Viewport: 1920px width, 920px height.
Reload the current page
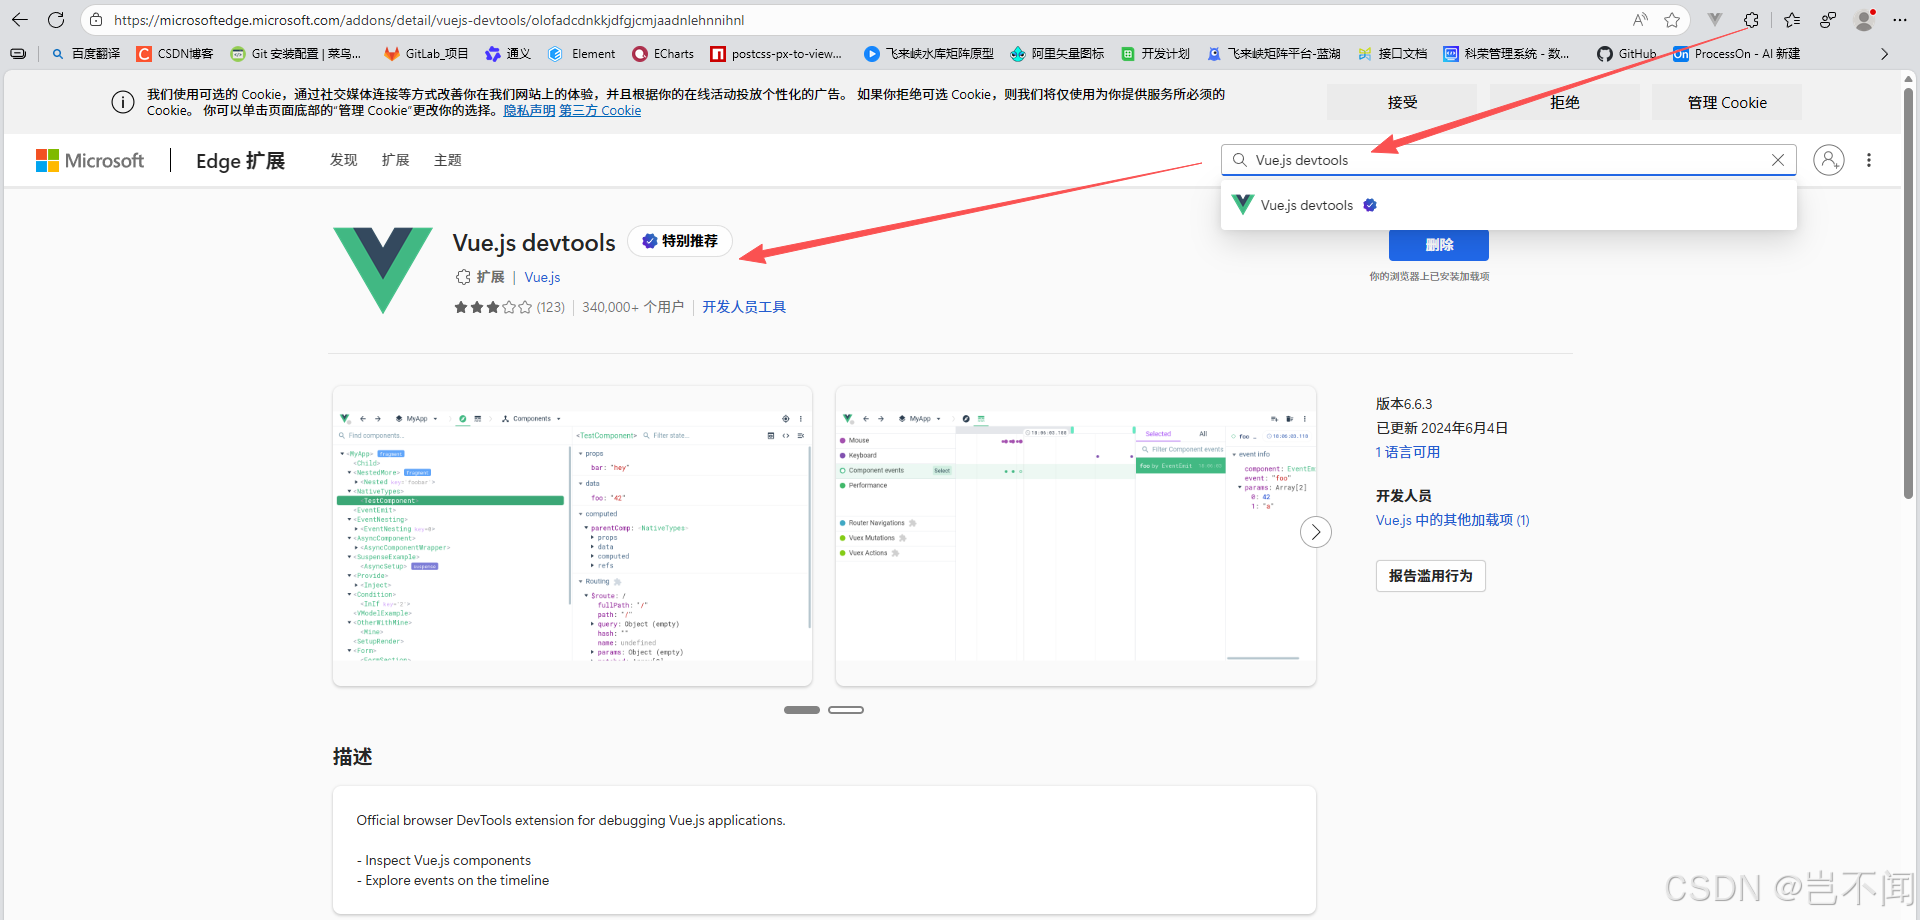click(x=56, y=20)
